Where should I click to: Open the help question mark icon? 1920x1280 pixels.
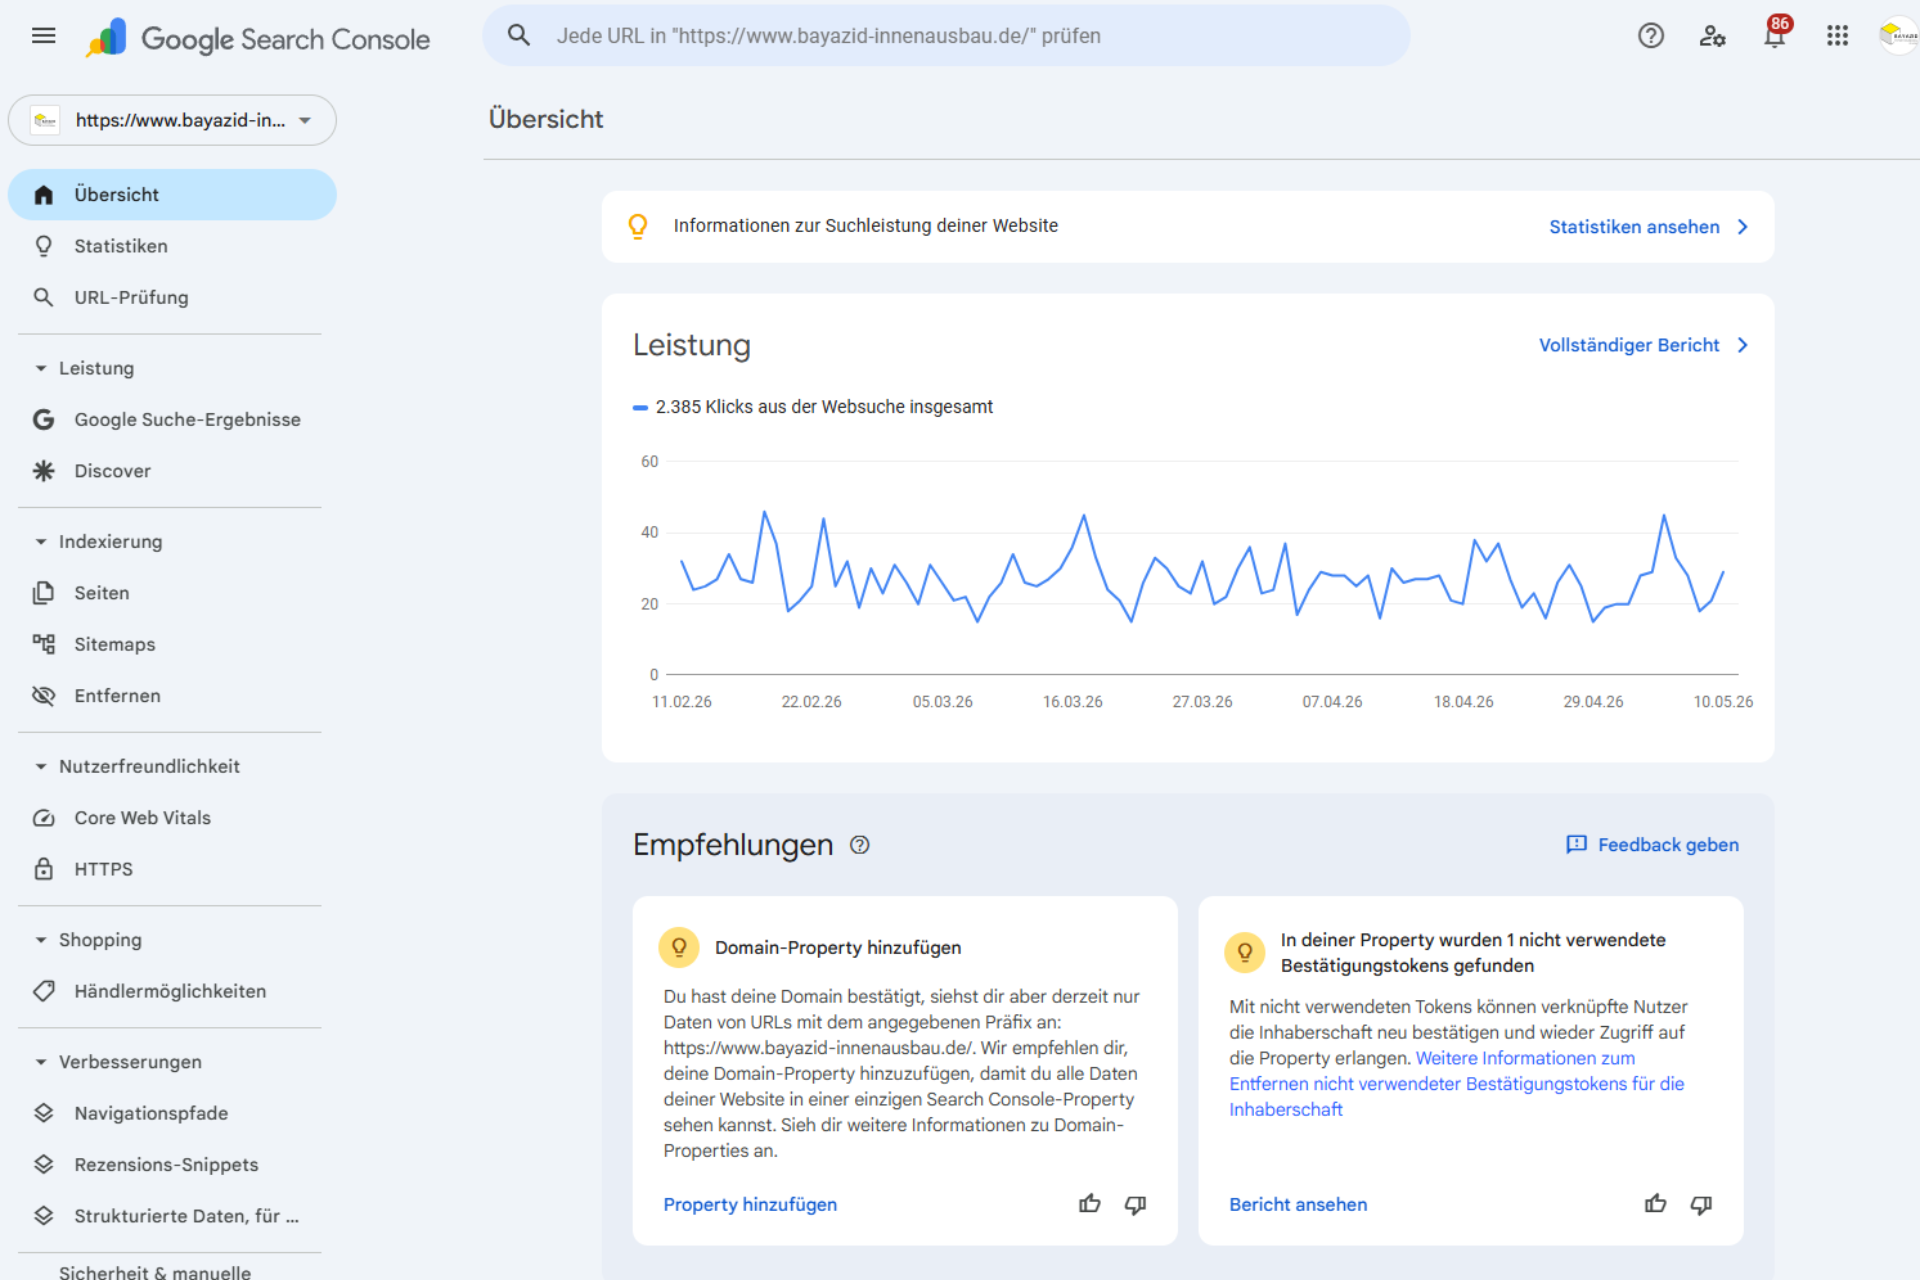(x=1651, y=36)
